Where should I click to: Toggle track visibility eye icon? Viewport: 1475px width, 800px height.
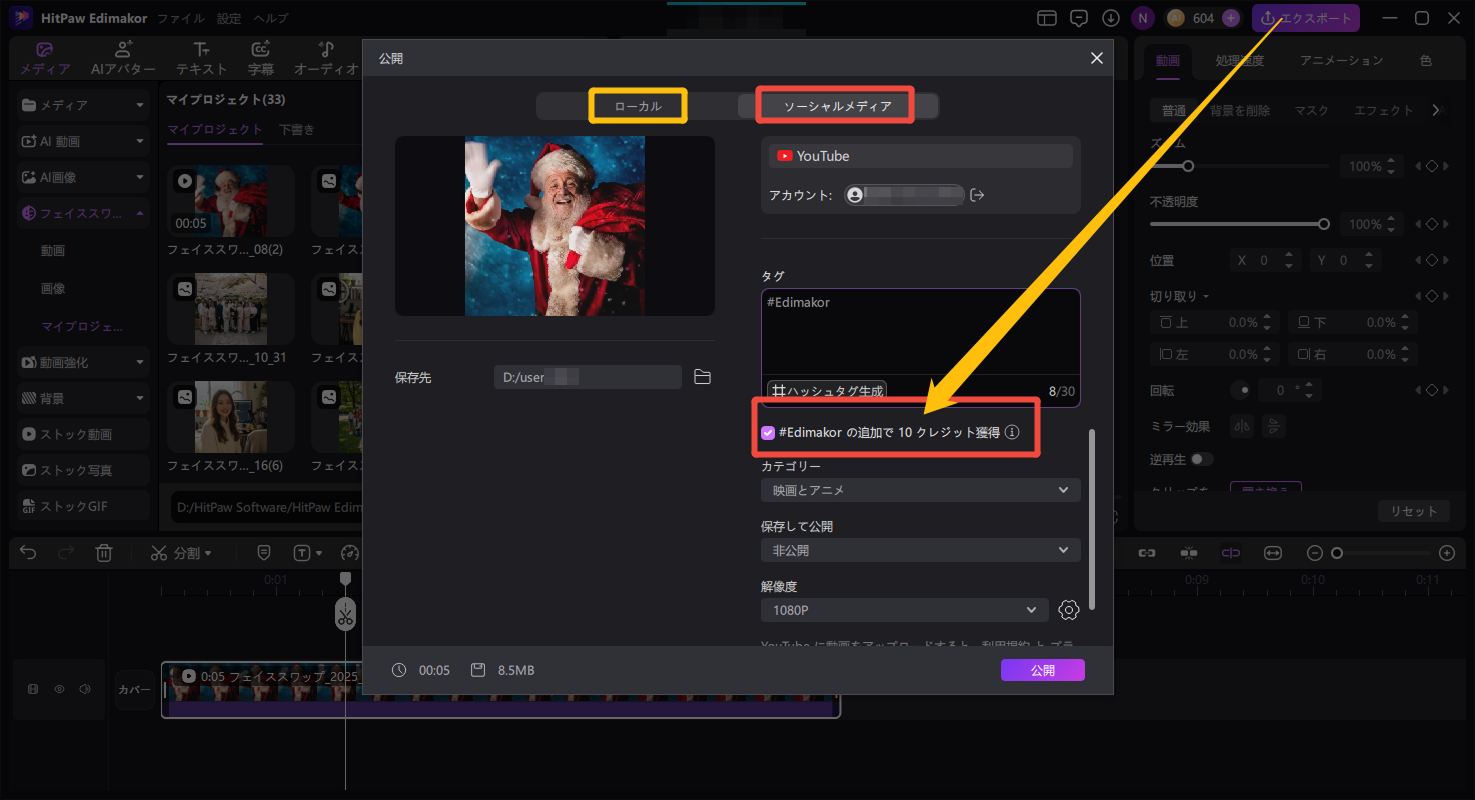click(x=59, y=689)
